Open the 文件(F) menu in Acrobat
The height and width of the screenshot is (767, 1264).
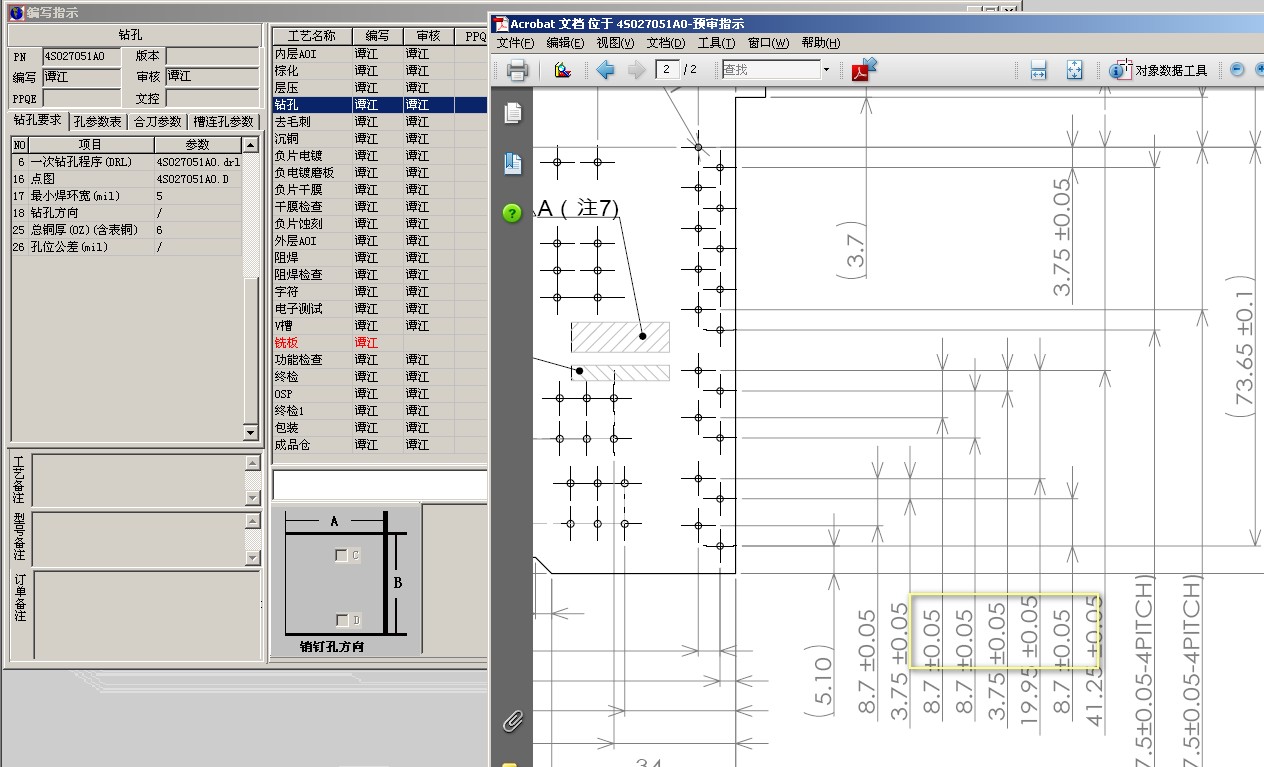pos(515,43)
